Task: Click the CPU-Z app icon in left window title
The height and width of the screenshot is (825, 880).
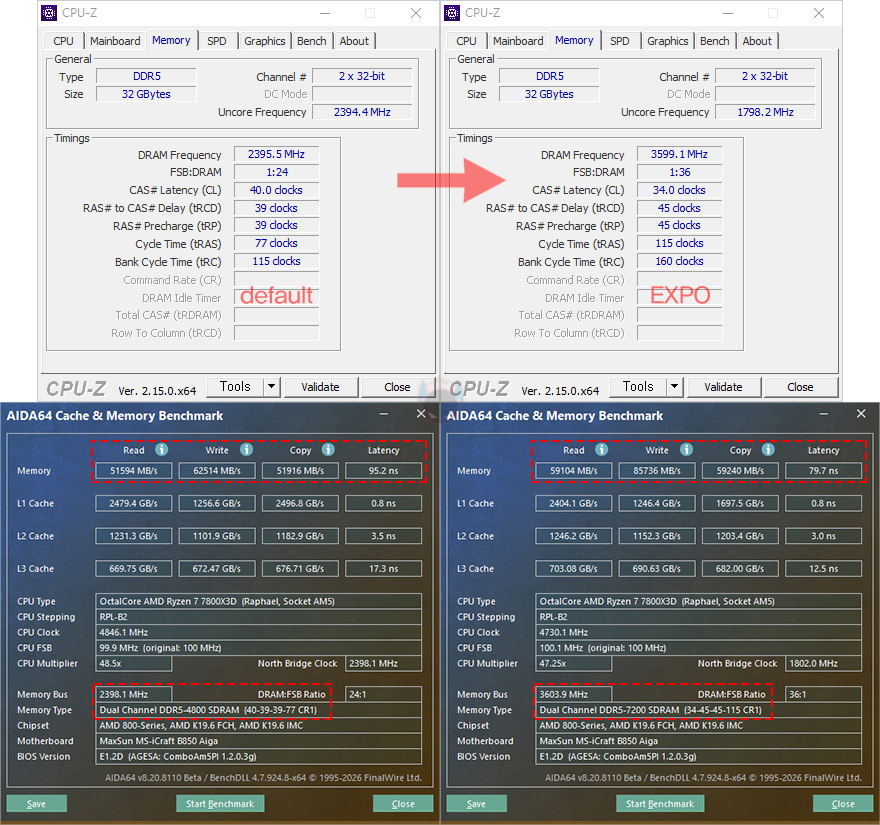Action: (x=49, y=13)
